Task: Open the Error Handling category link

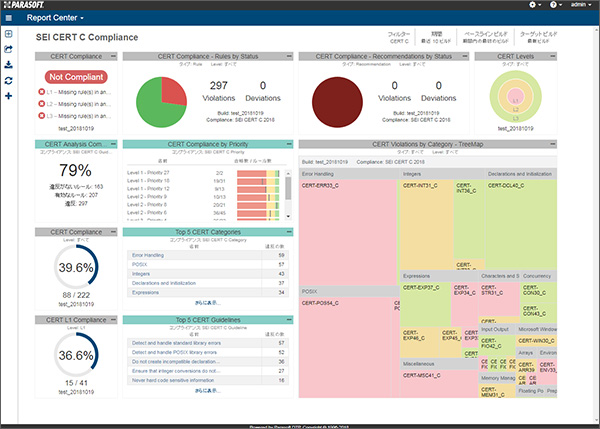Action: (x=148, y=255)
